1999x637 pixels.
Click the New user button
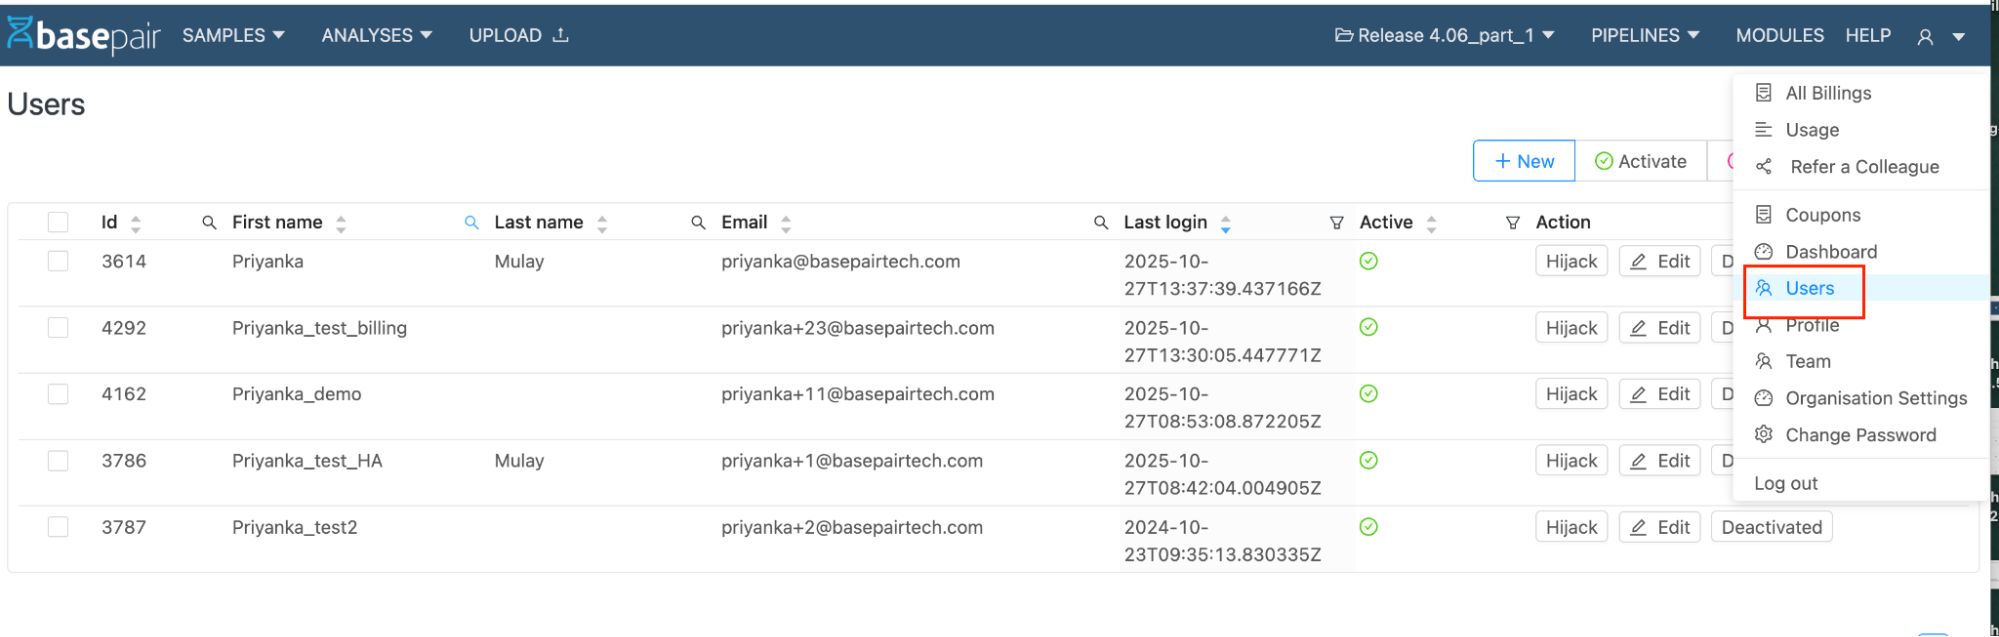pos(1523,161)
